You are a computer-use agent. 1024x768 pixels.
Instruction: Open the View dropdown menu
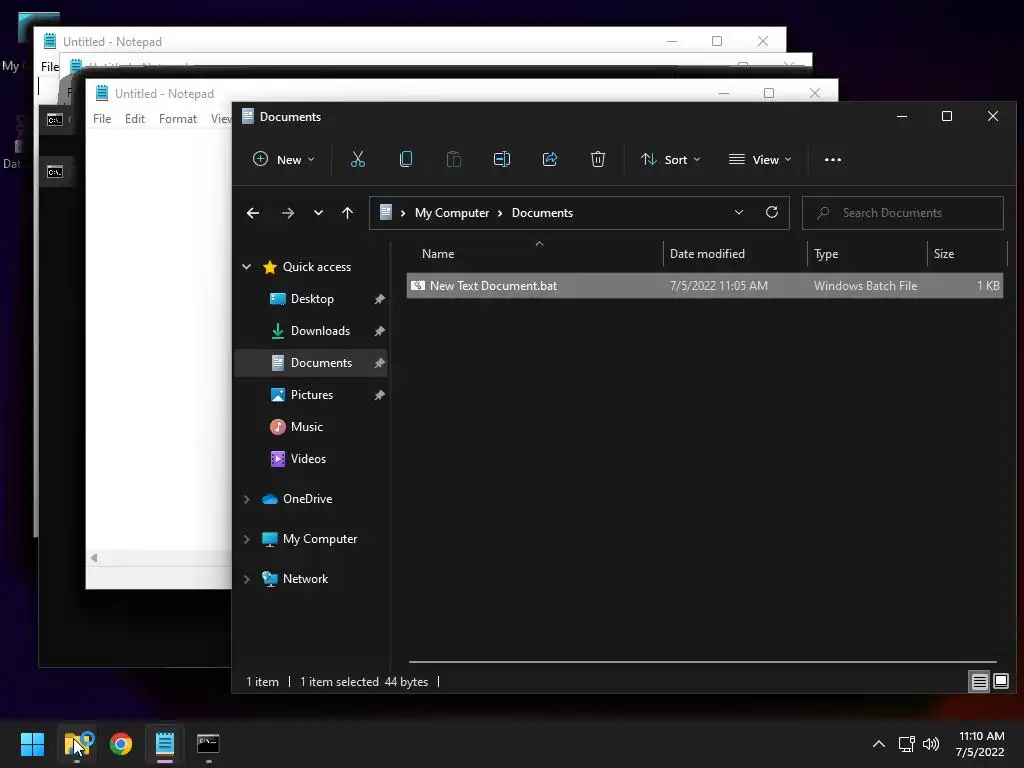tap(760, 159)
